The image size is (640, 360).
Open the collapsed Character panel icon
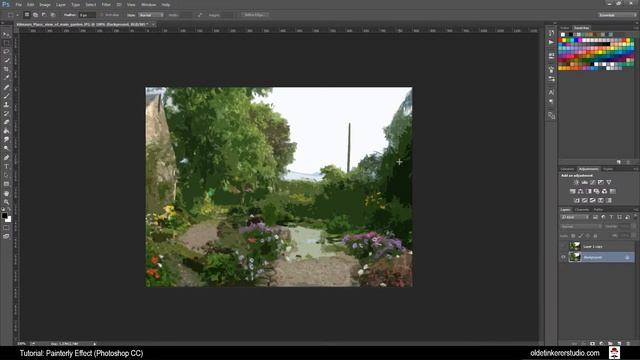pos(551,93)
